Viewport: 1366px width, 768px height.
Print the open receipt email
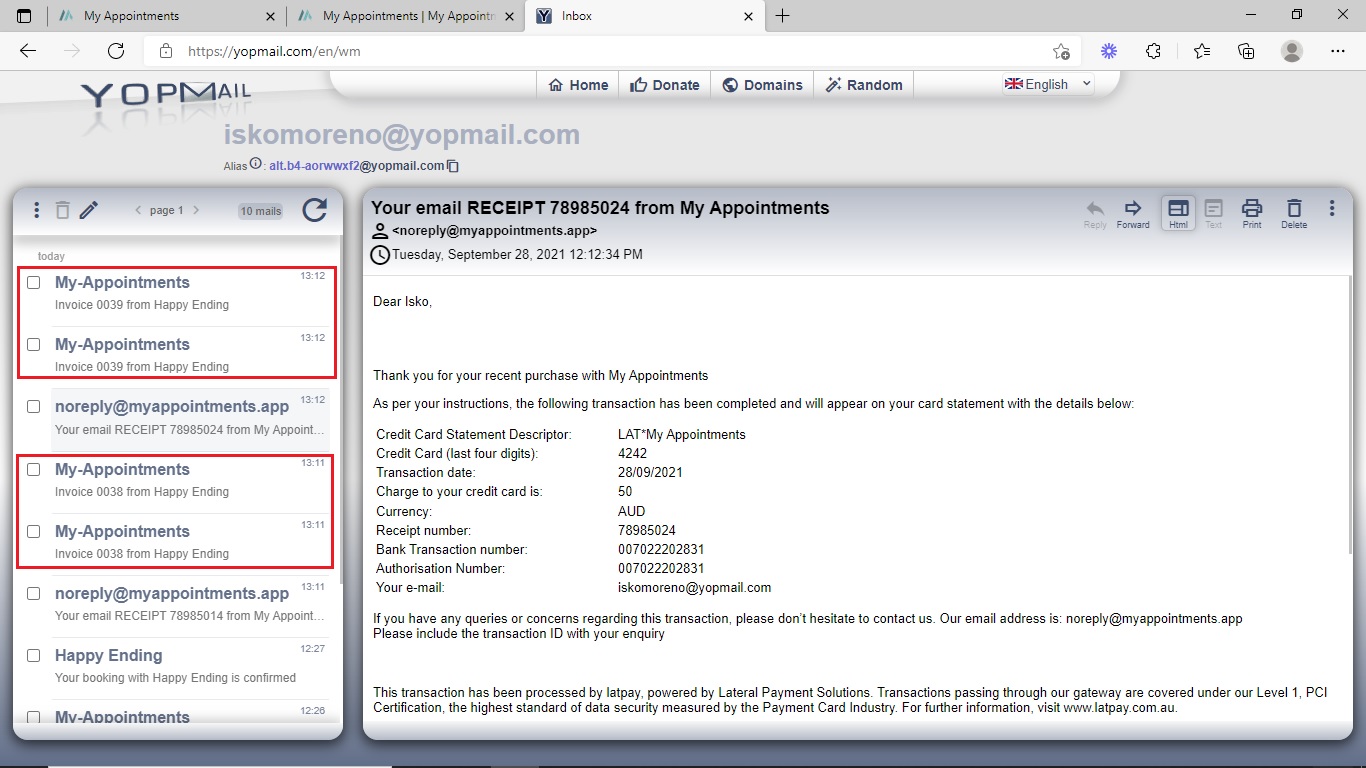[1251, 213]
